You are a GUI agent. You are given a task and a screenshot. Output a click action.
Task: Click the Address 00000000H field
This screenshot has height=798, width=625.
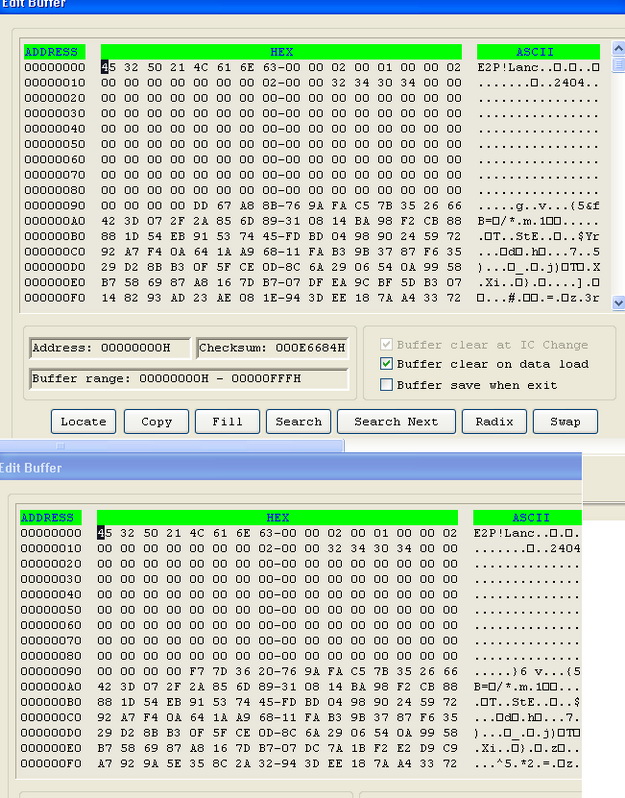pyautogui.click(x=108, y=348)
